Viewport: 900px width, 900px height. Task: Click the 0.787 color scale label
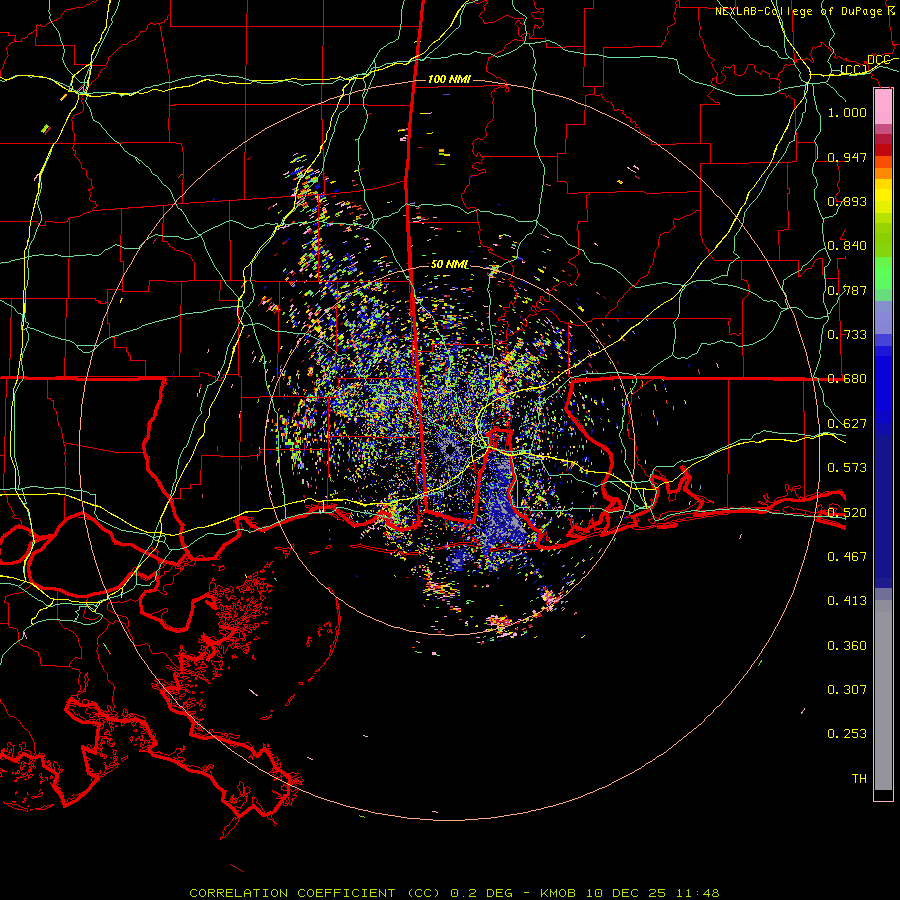pyautogui.click(x=847, y=290)
